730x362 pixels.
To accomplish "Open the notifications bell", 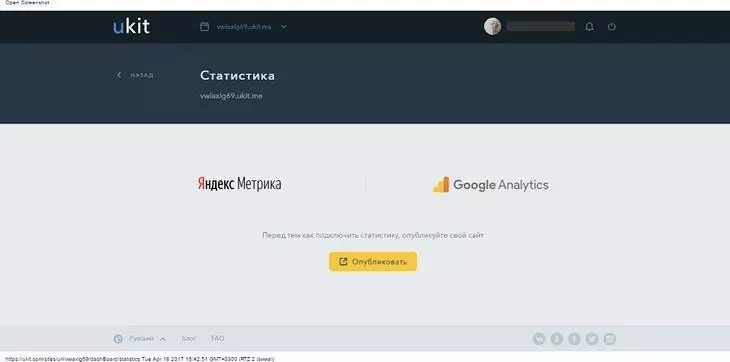I will click(589, 27).
